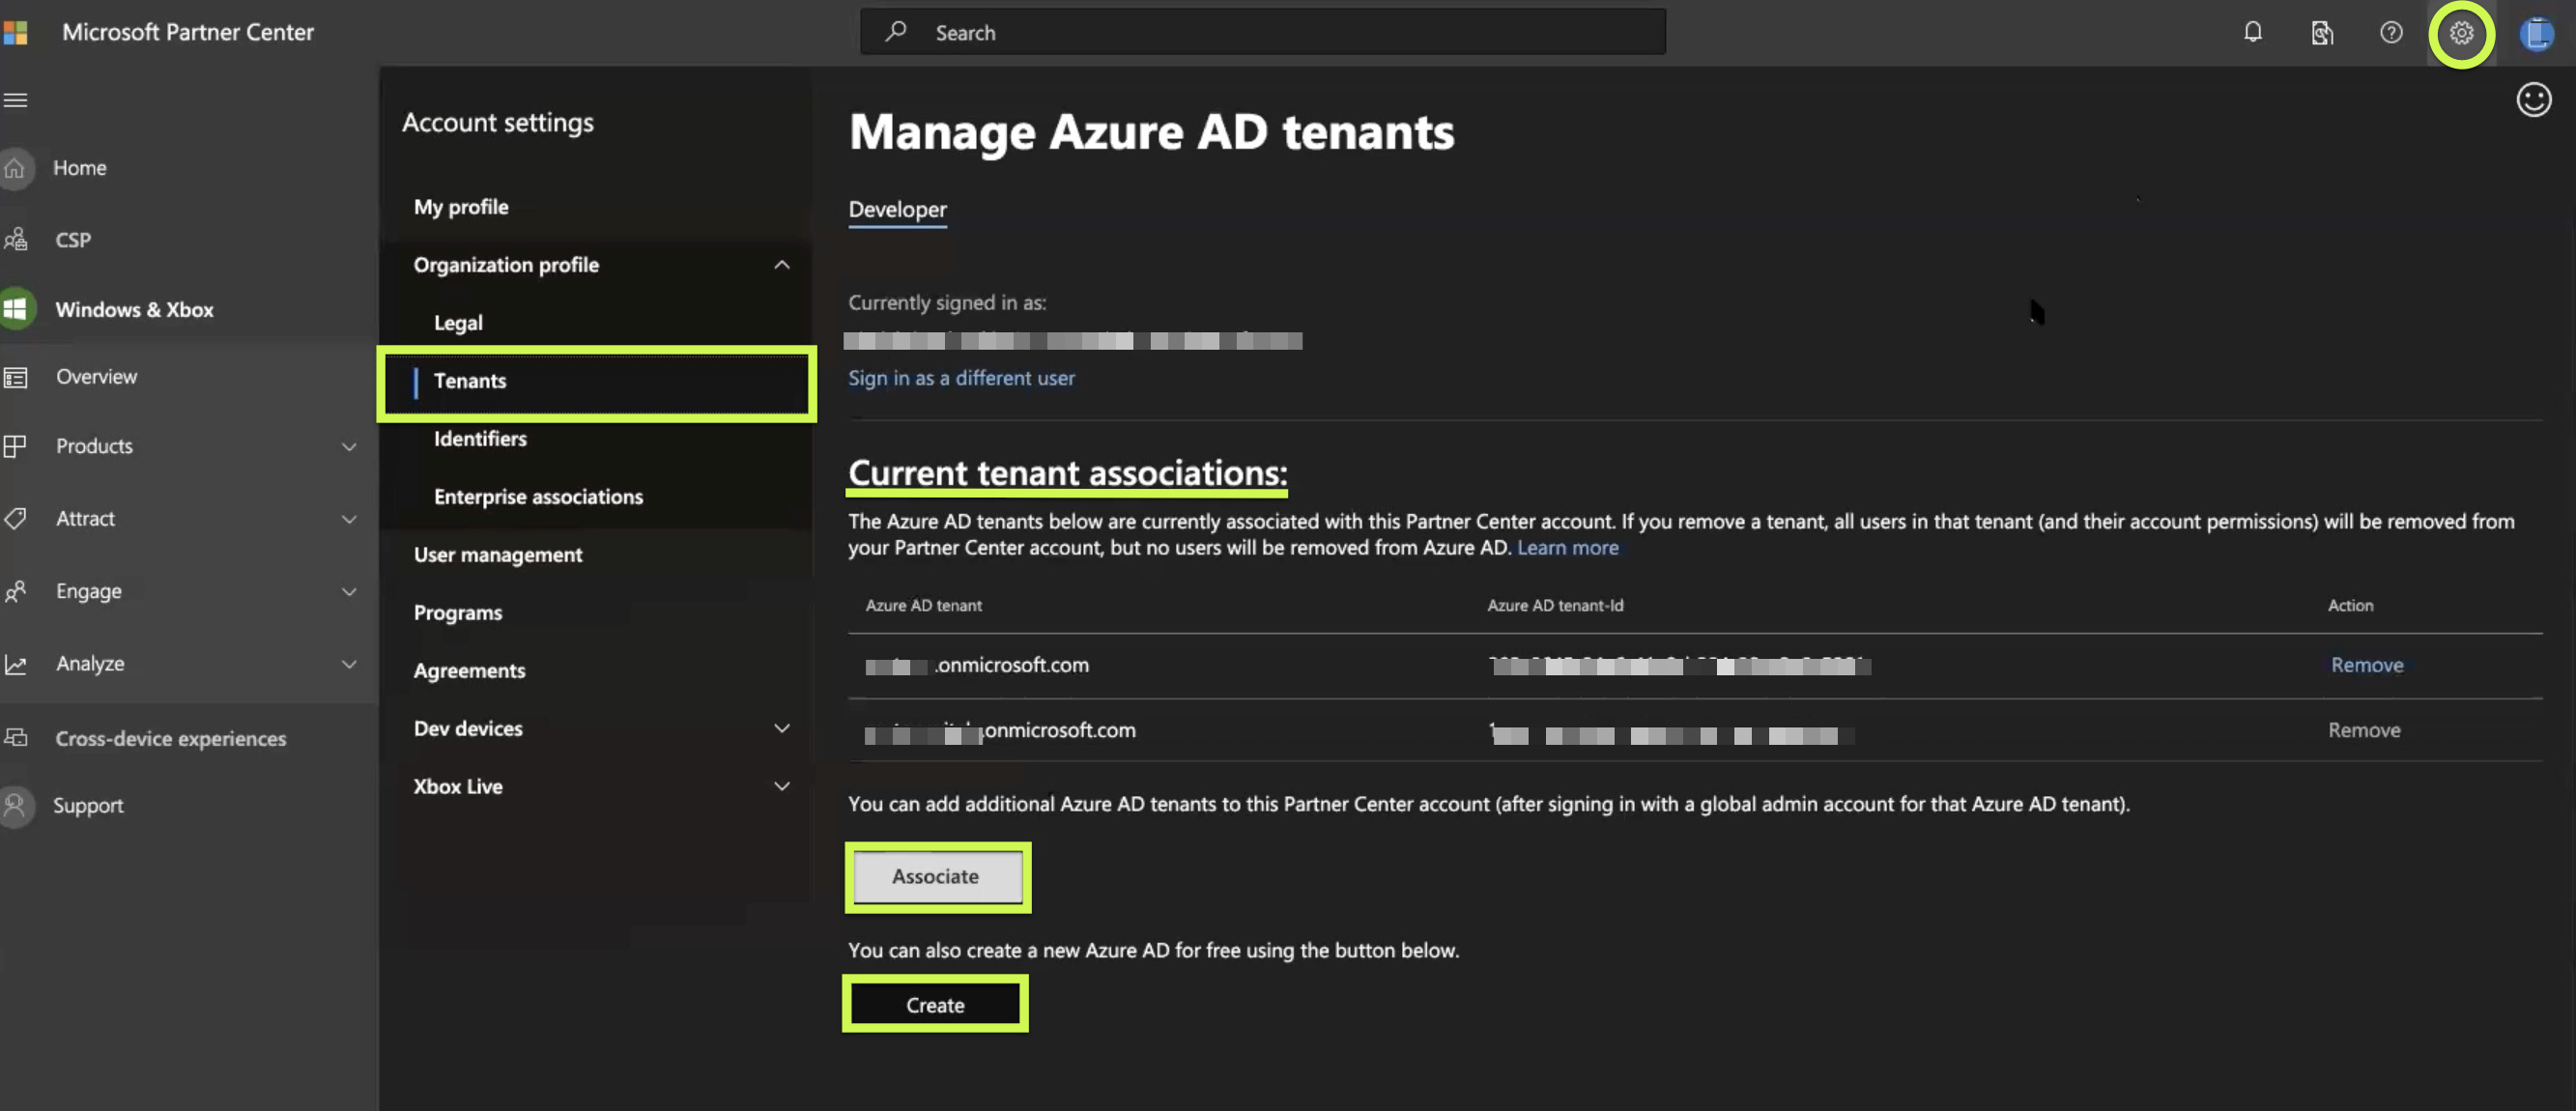
Task: Open CSP in the sidebar
Action: [73, 240]
